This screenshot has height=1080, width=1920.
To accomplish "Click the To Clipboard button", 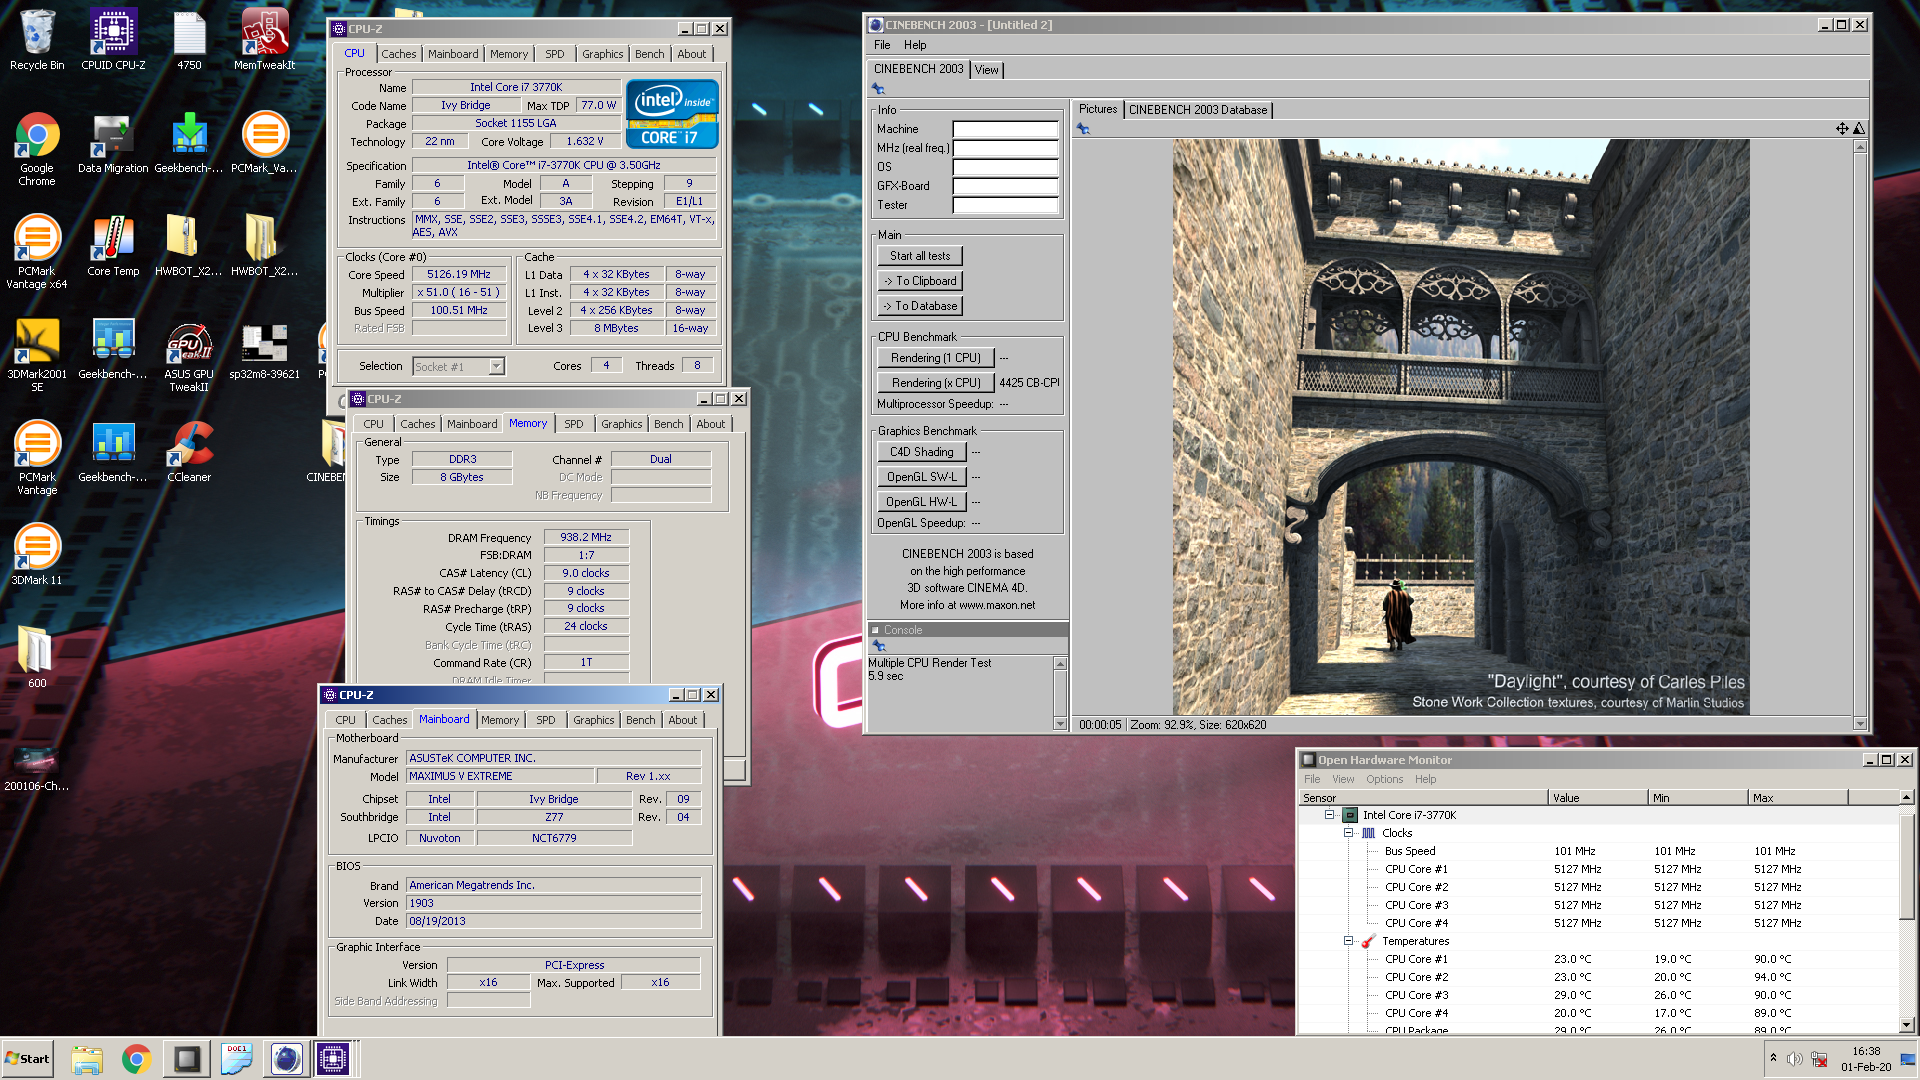I will [x=920, y=281].
